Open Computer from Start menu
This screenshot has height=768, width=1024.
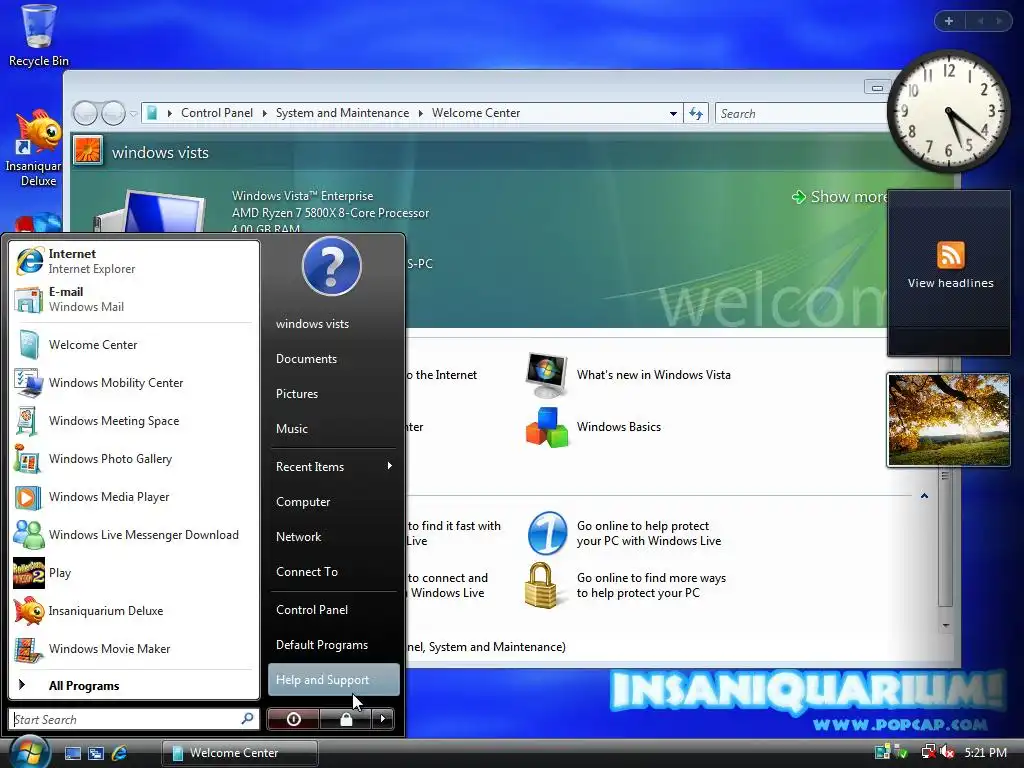click(x=334, y=502)
